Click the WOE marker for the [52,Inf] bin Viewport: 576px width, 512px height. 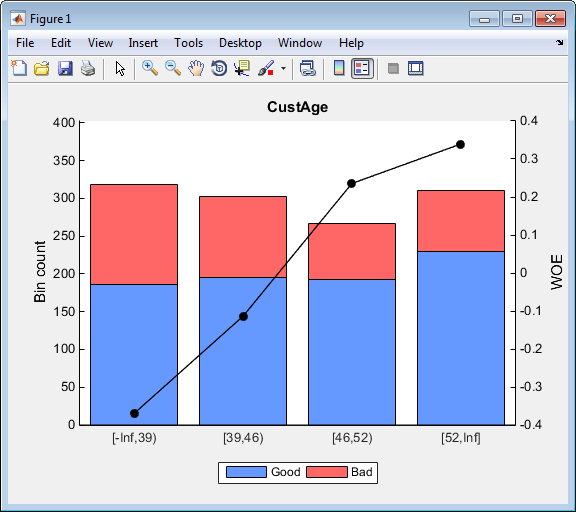point(460,144)
